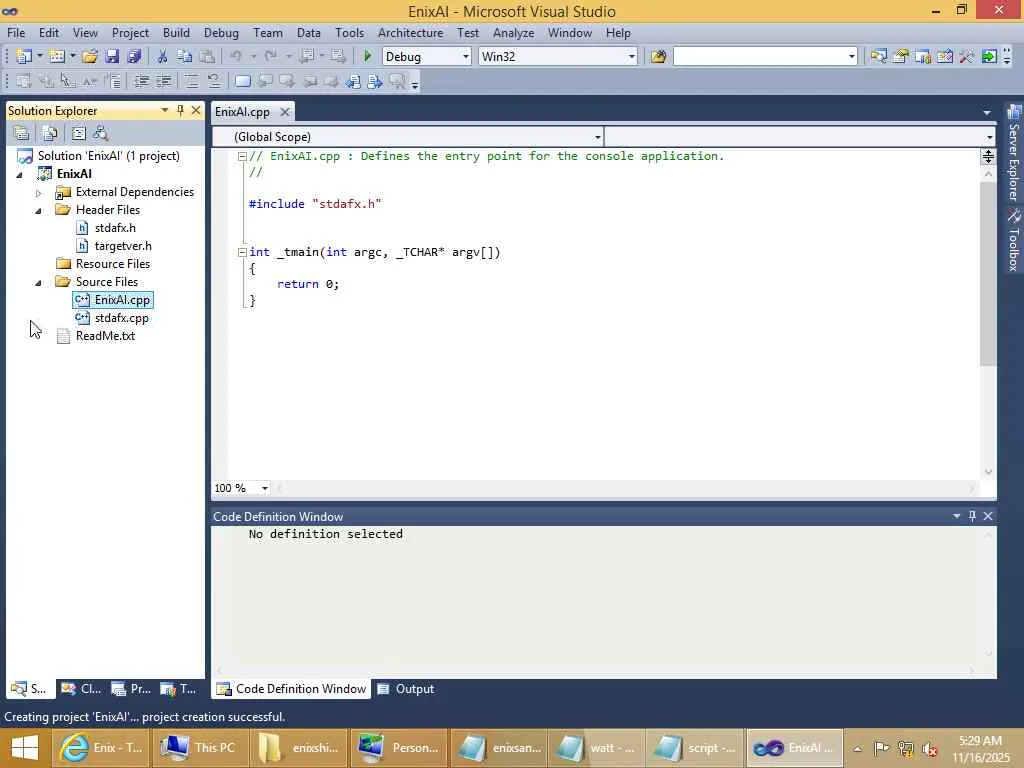
Task: Select the Code Definition Window bottom tab
Action: coord(291,689)
